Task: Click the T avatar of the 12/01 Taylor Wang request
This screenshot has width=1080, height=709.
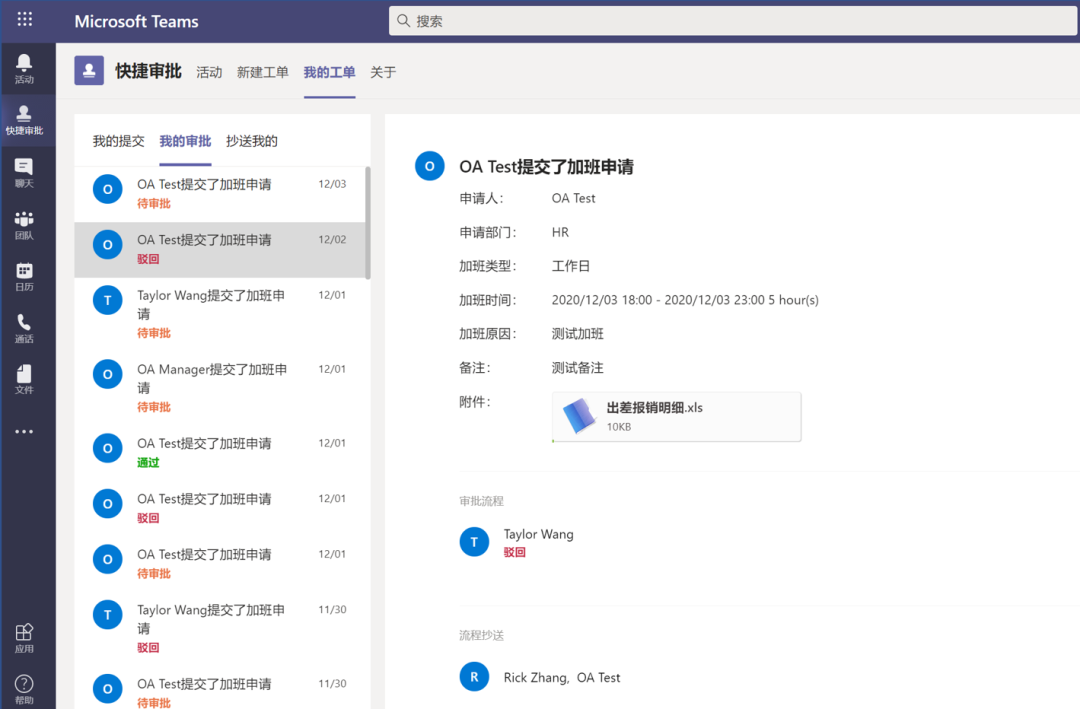Action: click(107, 300)
